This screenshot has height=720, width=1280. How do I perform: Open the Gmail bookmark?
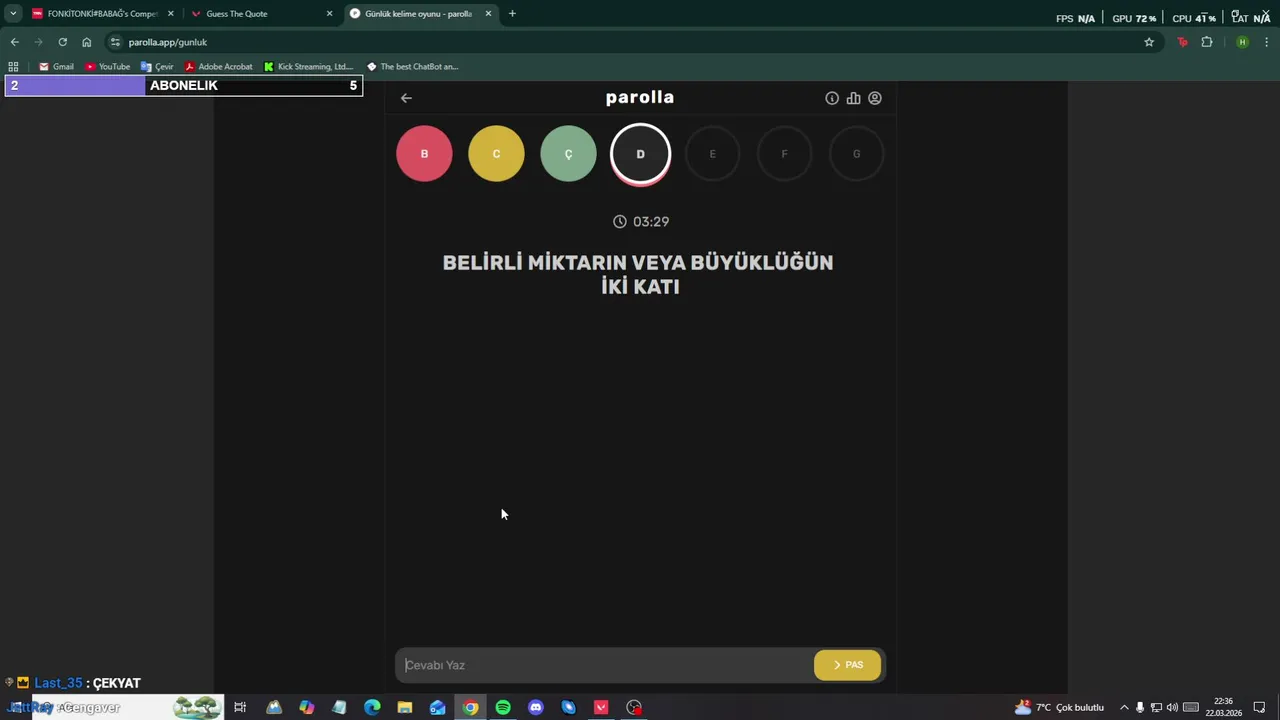click(56, 67)
